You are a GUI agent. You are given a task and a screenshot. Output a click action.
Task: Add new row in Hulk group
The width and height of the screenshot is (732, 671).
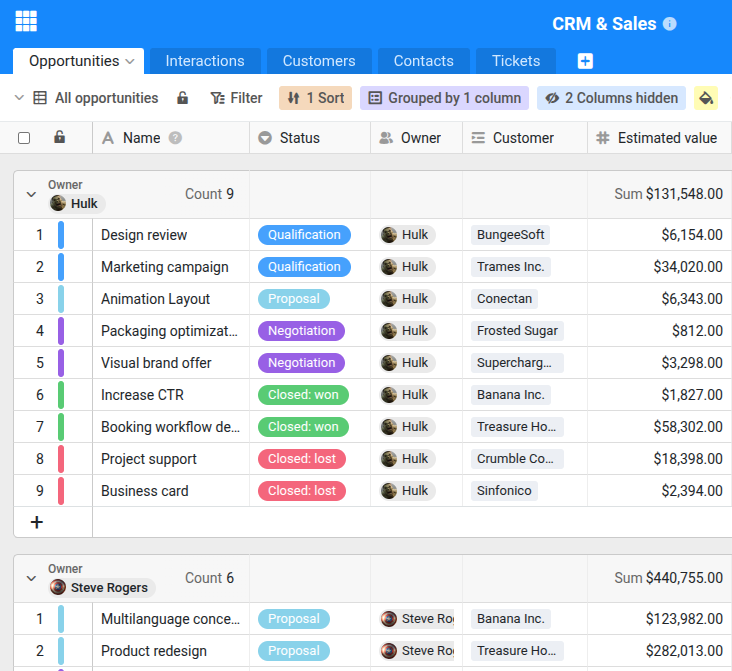coord(36,522)
